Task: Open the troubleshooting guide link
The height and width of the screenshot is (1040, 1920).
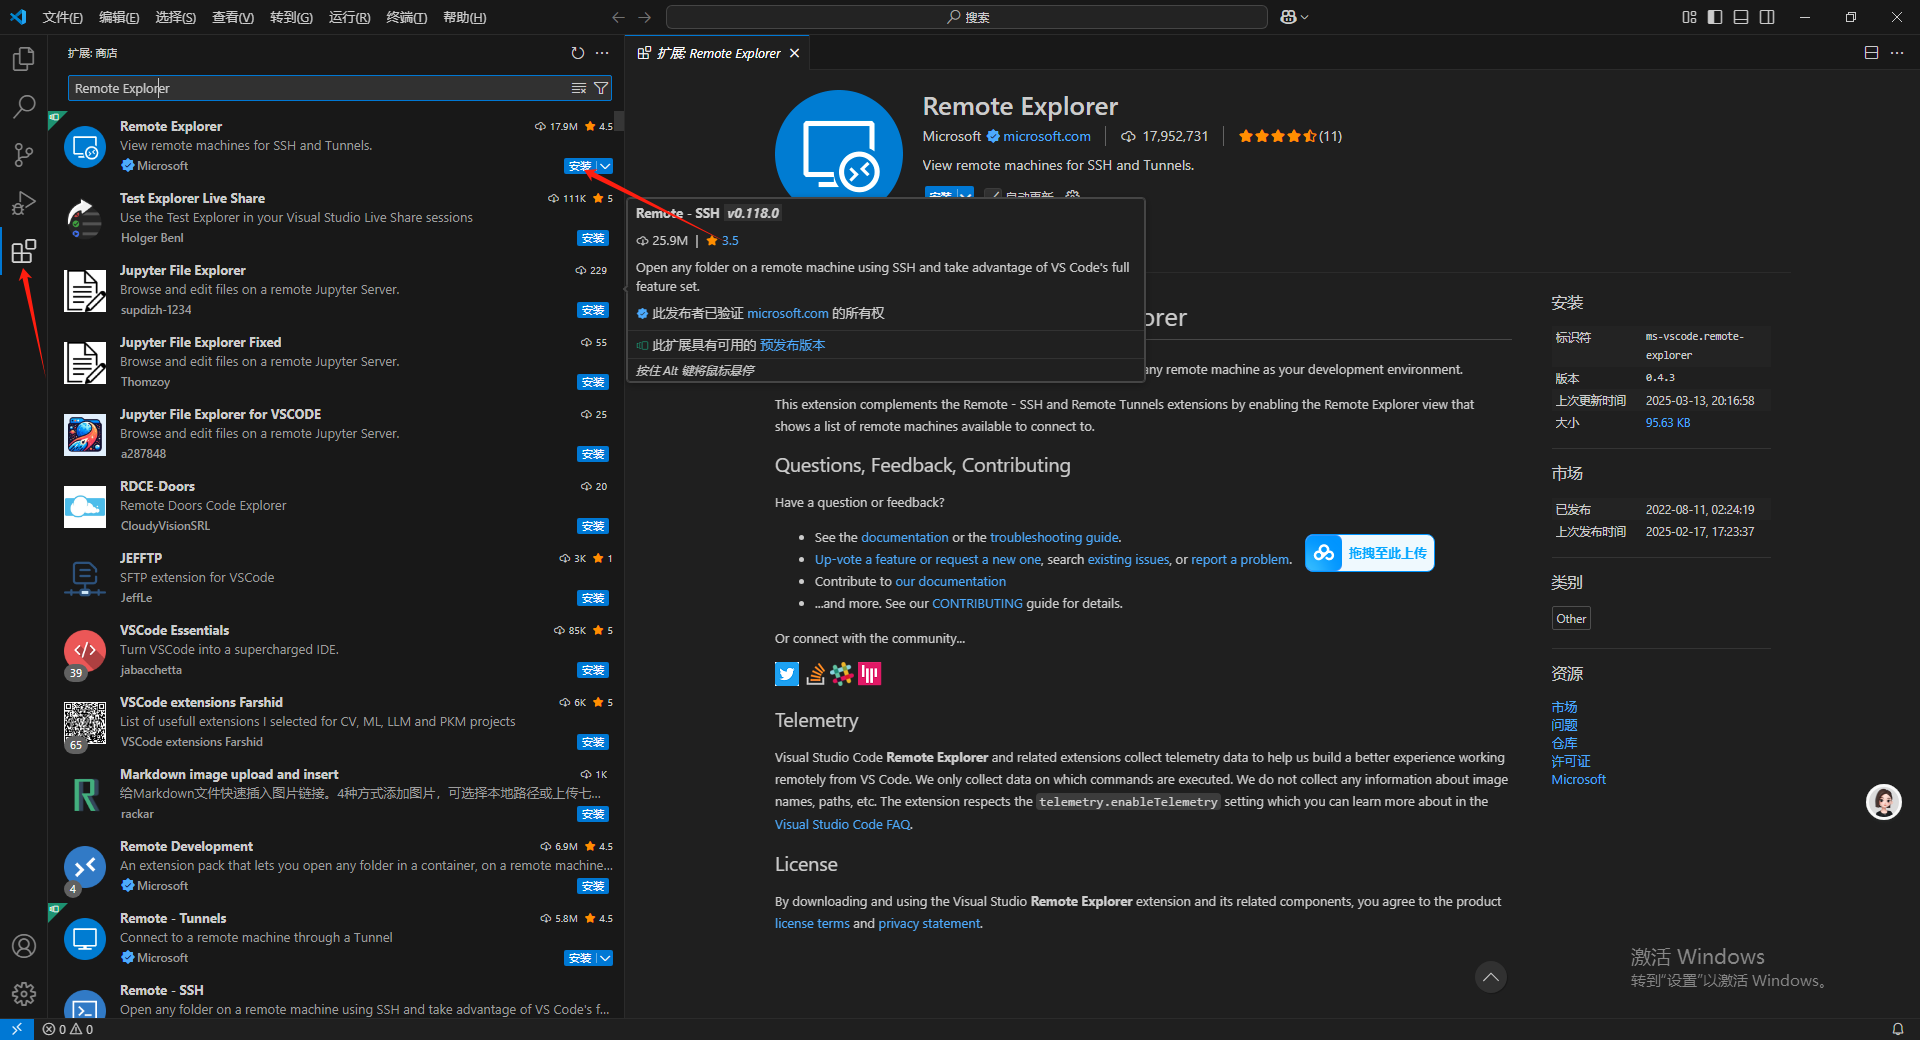Action: tap(1054, 537)
